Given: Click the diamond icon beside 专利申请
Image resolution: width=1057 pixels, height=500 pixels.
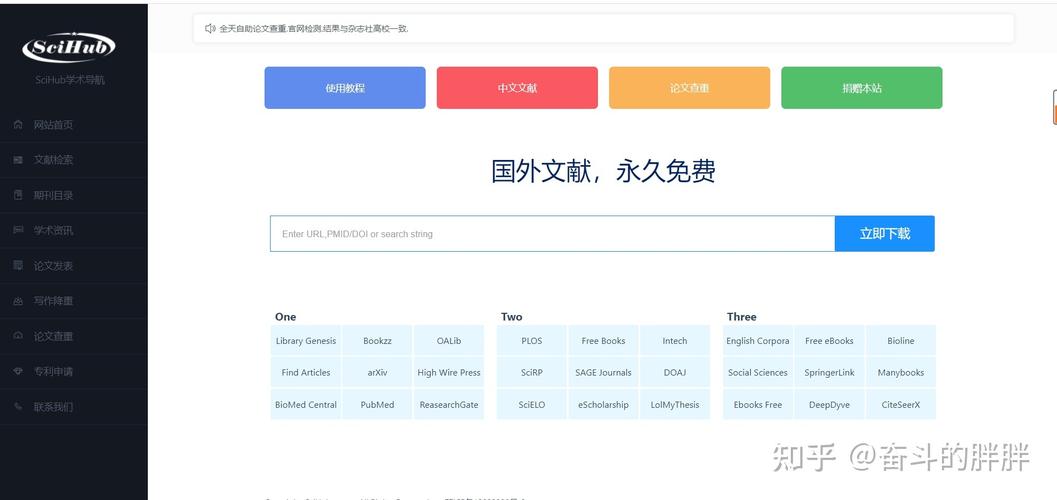Looking at the screenshot, I should tap(18, 371).
